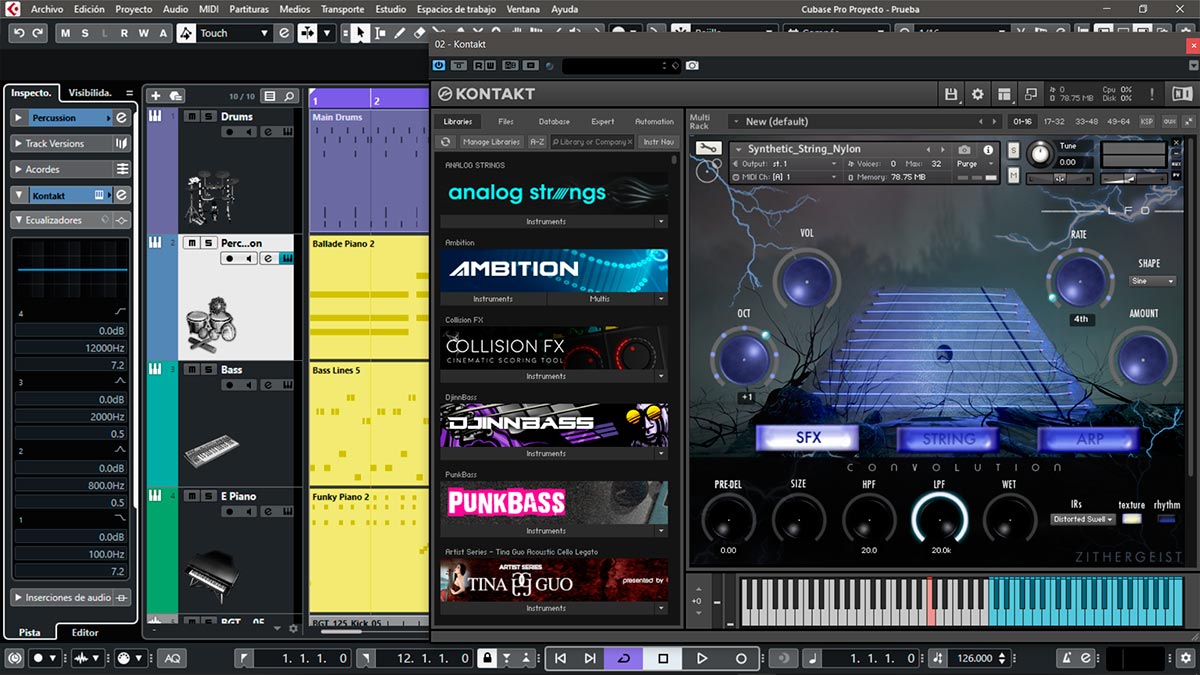Toggle global Mute M in Cubase toolbar

click(x=65, y=33)
